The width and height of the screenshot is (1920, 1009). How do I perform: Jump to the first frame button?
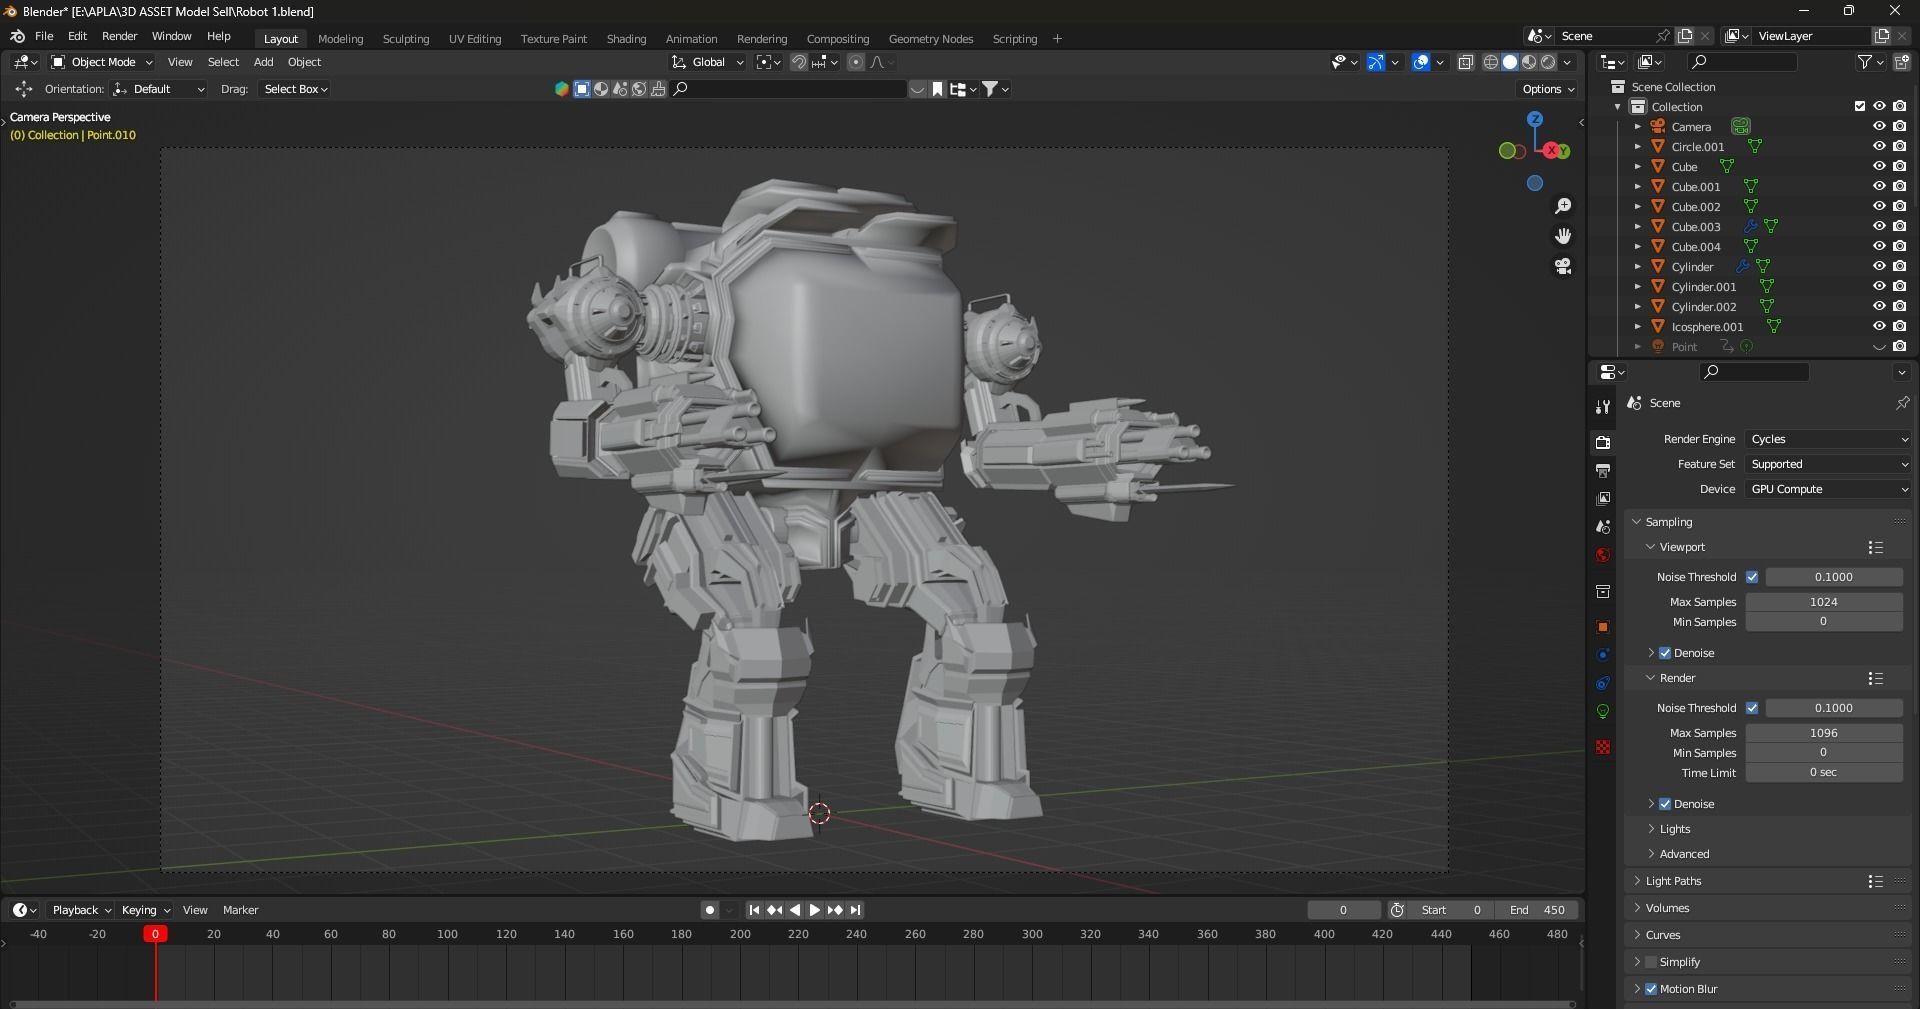click(x=754, y=910)
